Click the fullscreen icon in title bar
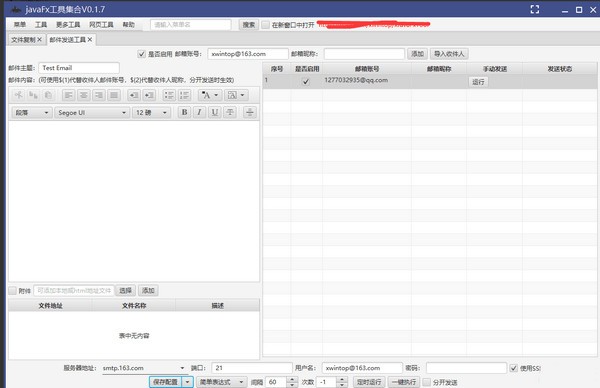This screenshot has height=388, width=600. click(x=535, y=10)
